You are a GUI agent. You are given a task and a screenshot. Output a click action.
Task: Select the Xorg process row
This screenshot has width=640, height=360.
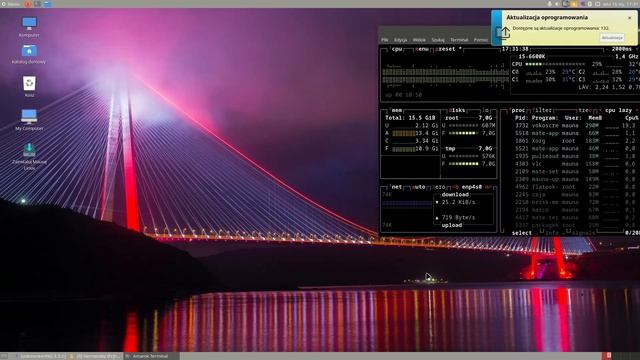[575, 141]
